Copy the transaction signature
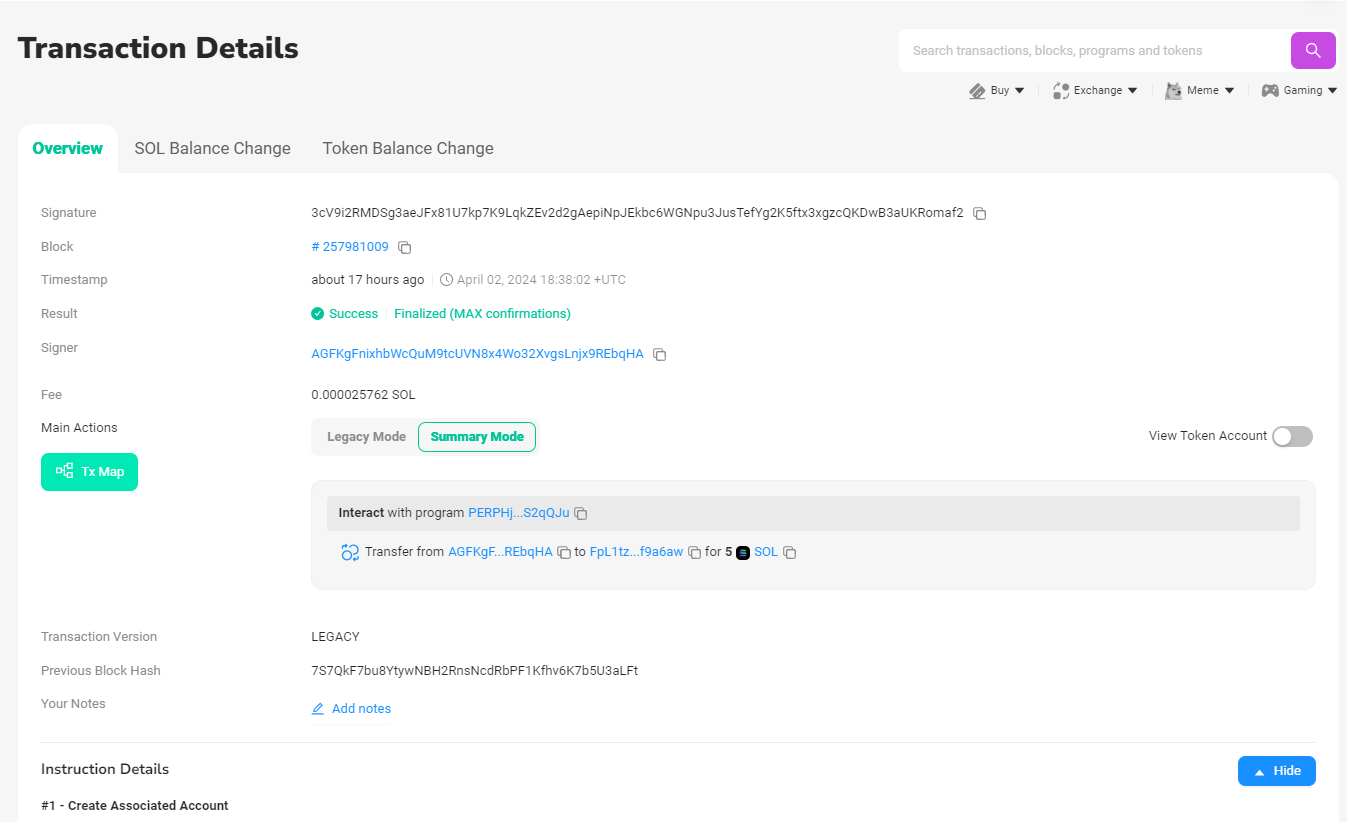 (x=980, y=214)
